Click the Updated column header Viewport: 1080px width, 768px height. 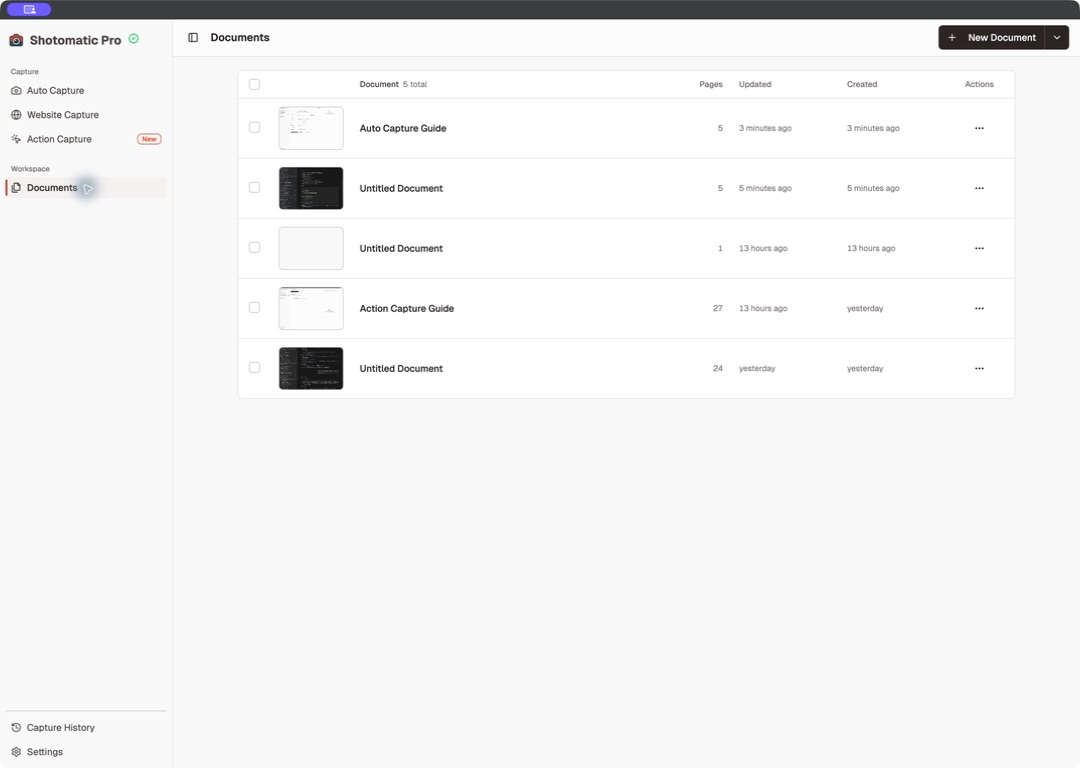click(755, 84)
